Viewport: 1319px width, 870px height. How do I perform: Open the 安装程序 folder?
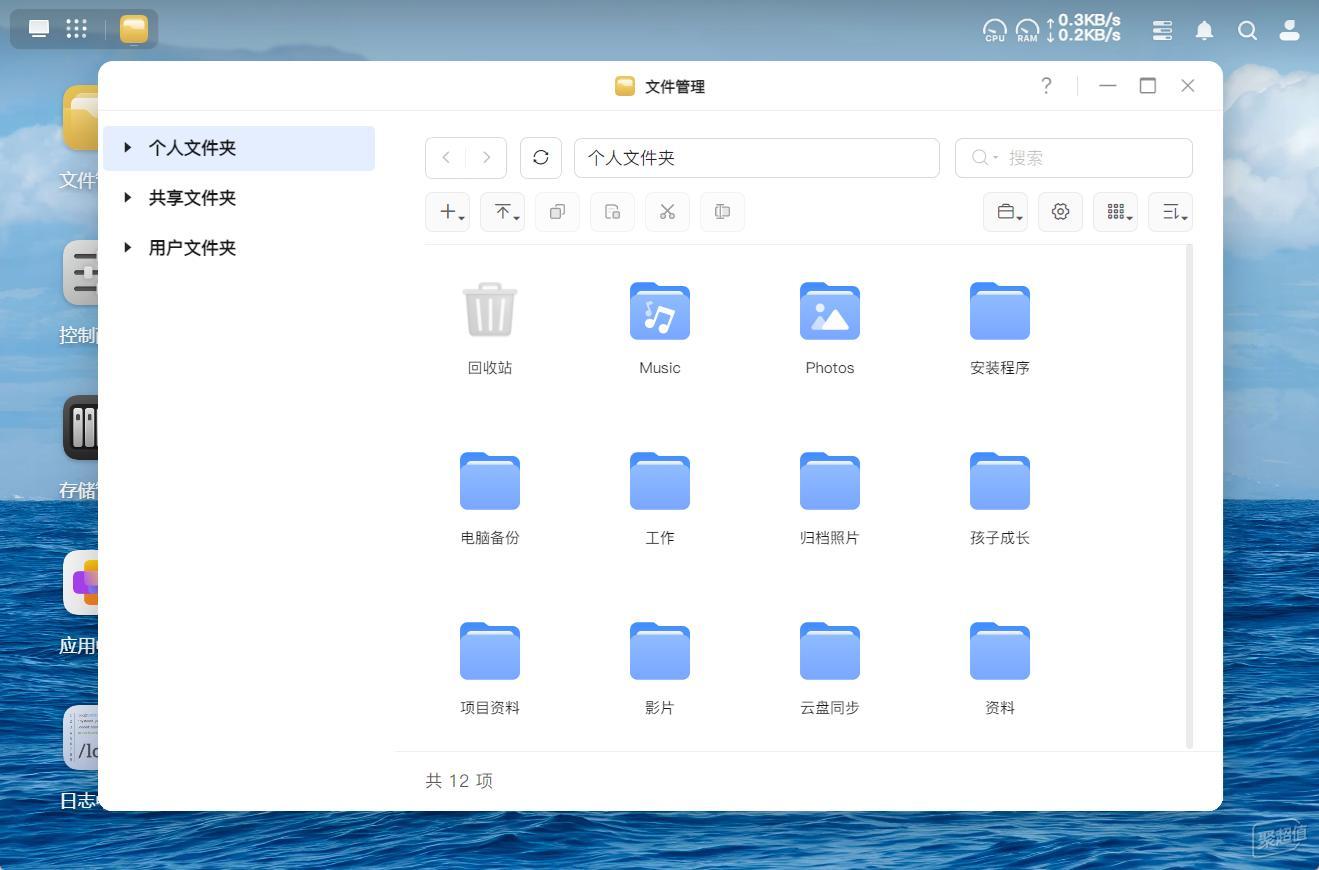coord(1000,311)
